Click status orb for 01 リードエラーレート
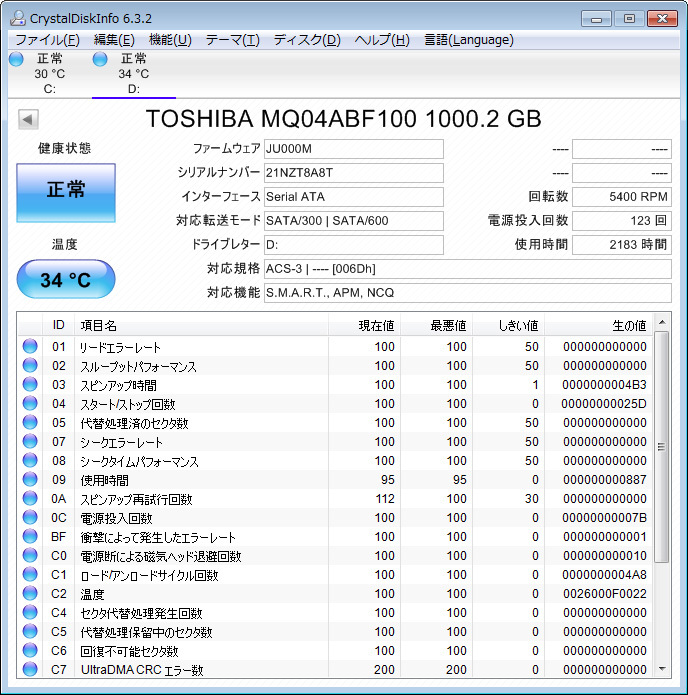Image resolution: width=688 pixels, height=695 pixels. point(30,346)
